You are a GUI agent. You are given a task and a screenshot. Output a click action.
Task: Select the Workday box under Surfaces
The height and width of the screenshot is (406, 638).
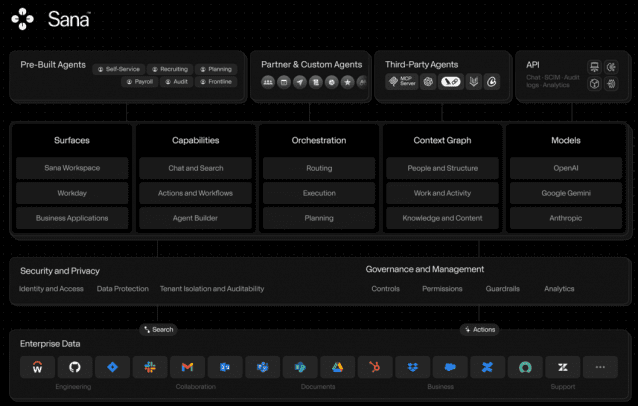point(72,193)
